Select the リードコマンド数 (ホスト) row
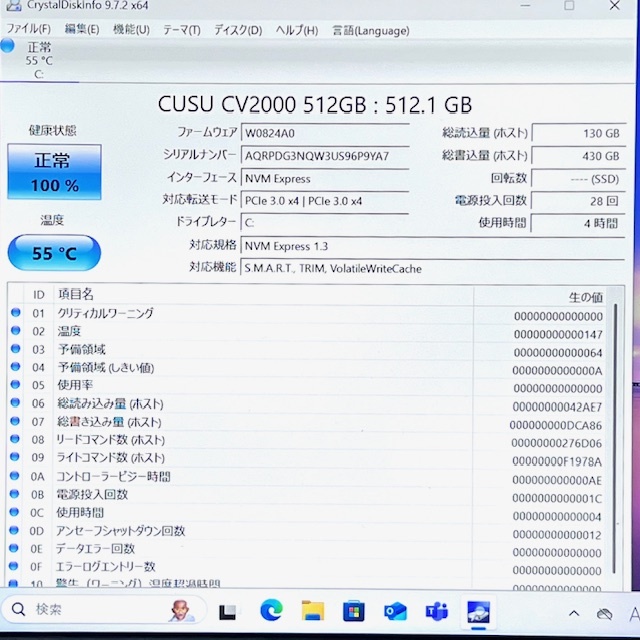The height and width of the screenshot is (640, 640). [307, 440]
